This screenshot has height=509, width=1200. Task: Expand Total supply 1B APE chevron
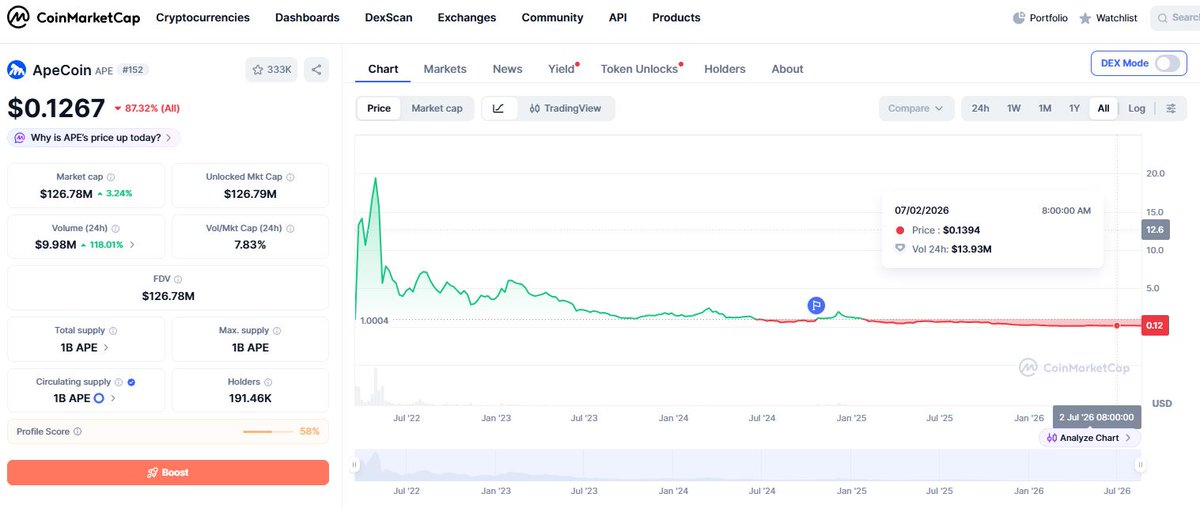tap(107, 347)
